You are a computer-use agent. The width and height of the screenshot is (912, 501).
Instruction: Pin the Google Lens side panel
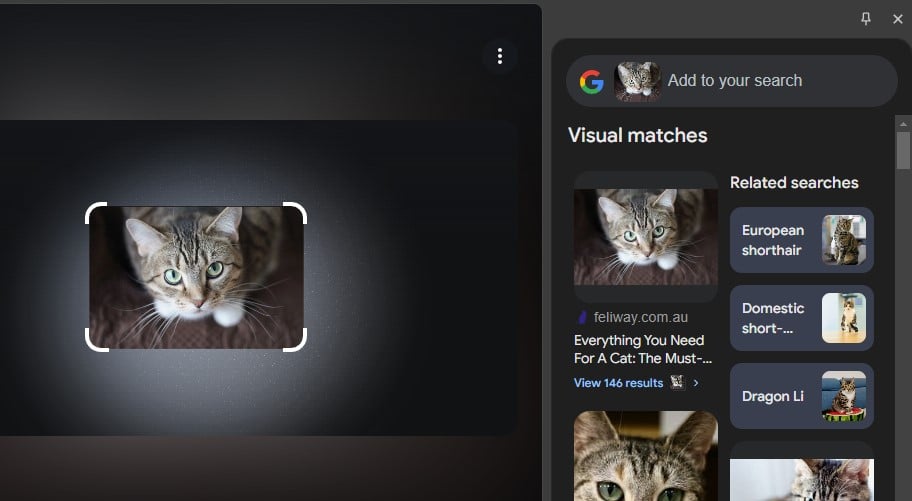[x=865, y=19]
